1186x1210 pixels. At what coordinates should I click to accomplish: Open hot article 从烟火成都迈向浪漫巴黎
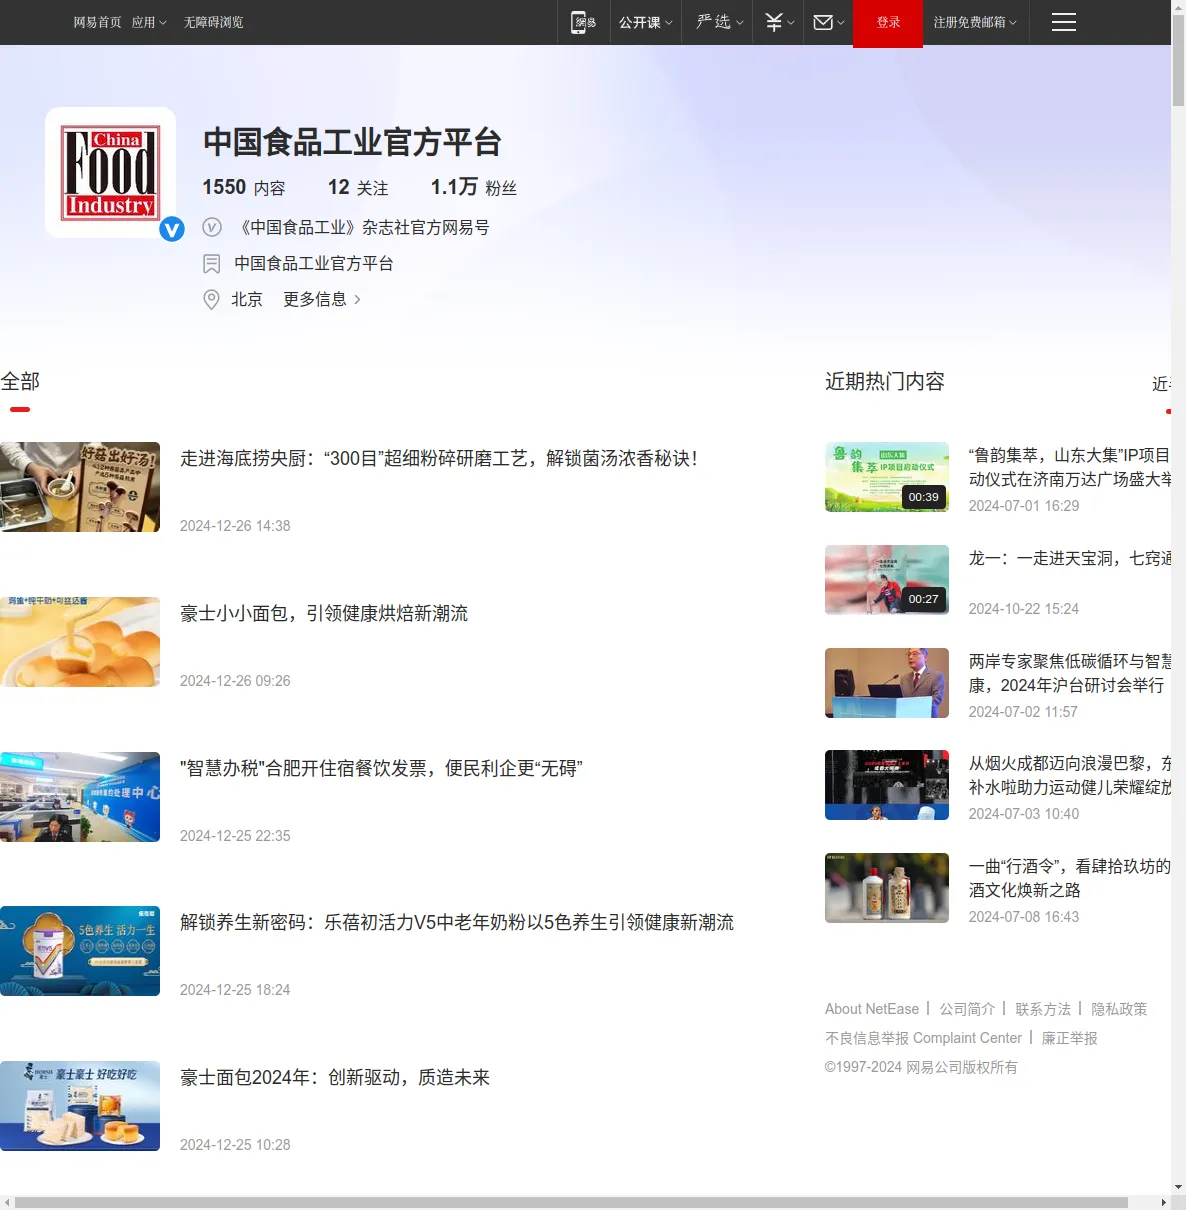click(x=1070, y=775)
